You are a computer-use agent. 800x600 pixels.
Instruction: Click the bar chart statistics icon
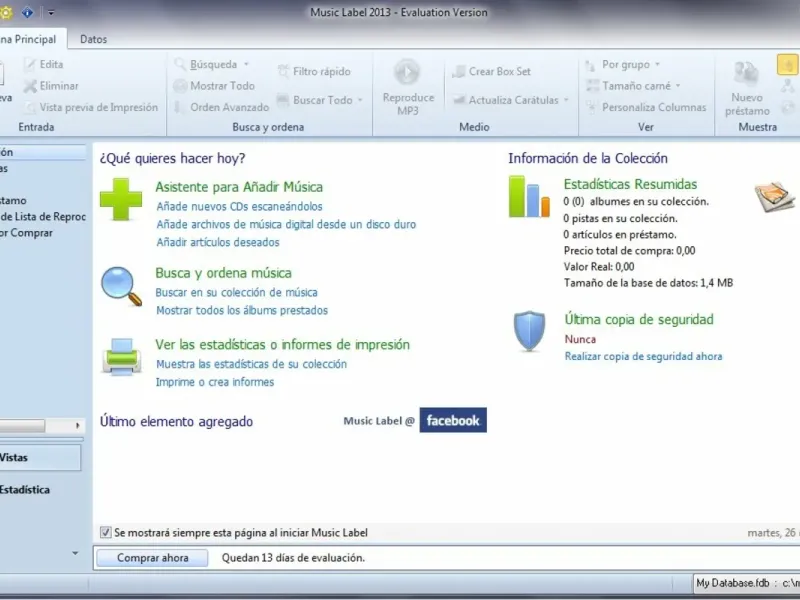(529, 197)
